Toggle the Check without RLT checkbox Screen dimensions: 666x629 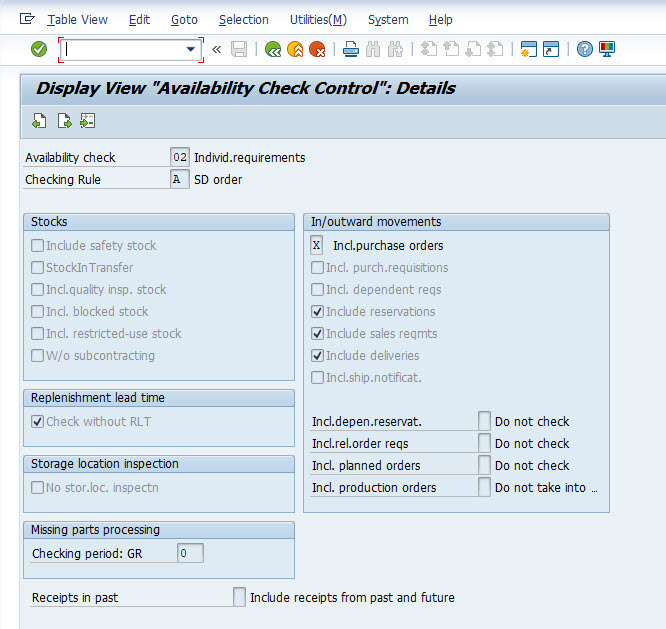(38, 422)
